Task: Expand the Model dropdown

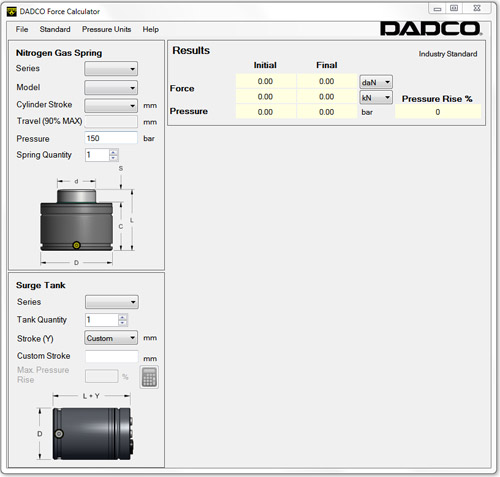Action: tap(111, 88)
